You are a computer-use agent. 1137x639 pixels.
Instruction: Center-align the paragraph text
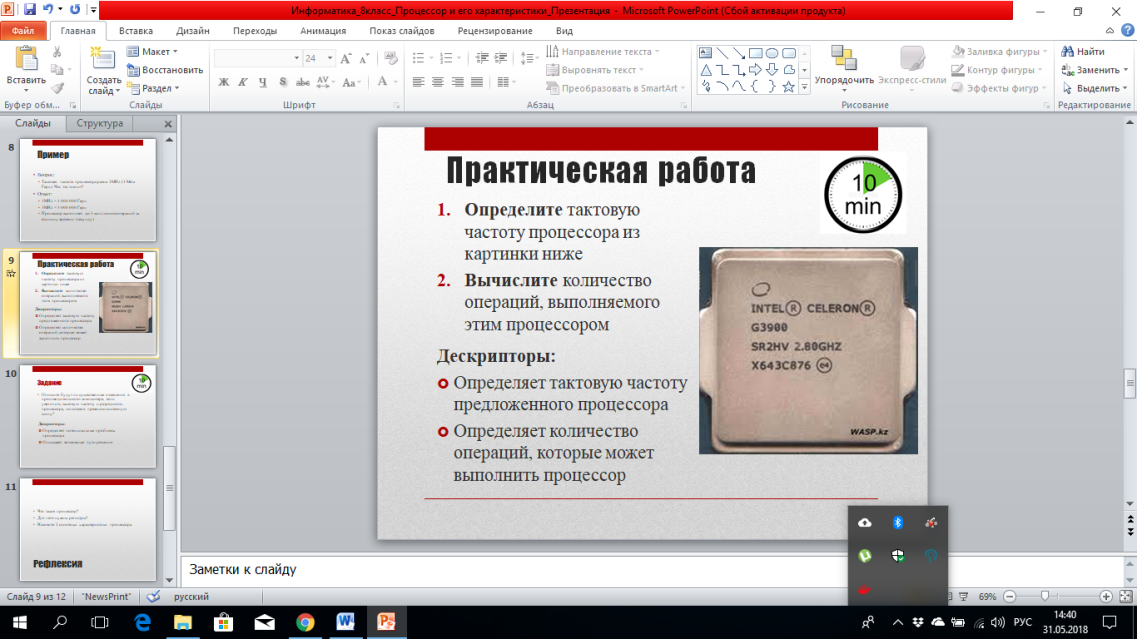point(438,83)
